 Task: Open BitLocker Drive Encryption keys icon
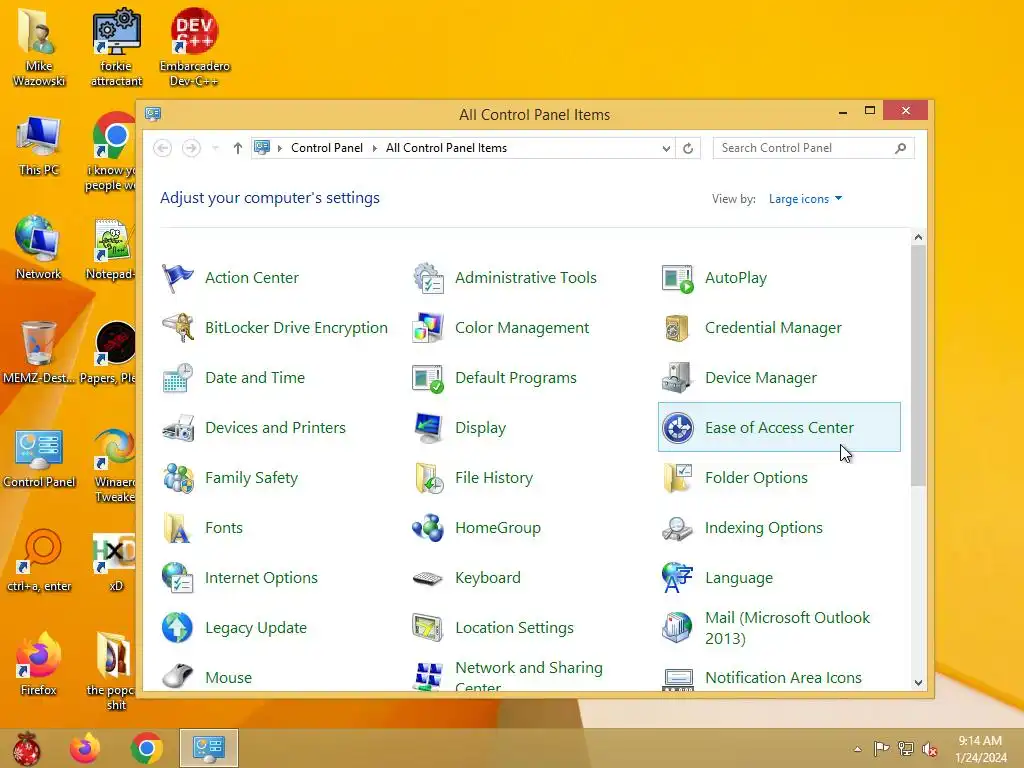(178, 327)
